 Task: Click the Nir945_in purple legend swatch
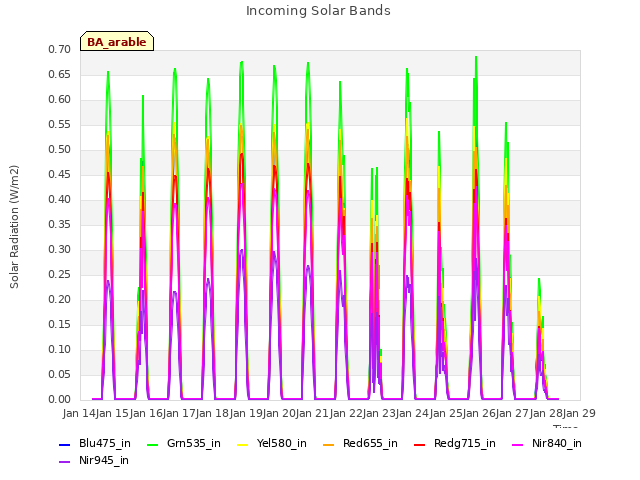[64, 462]
